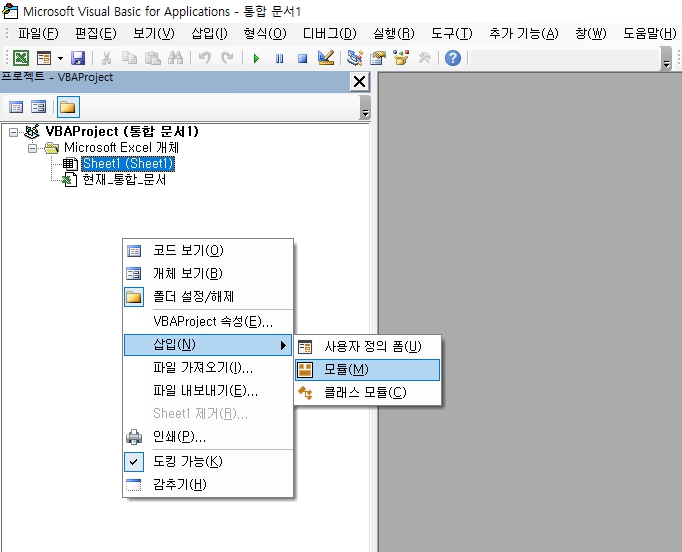Image resolution: width=682 pixels, height=552 pixels.
Task: Collapse the VBAProject (통합 문서1) node
Action: (x=14, y=132)
